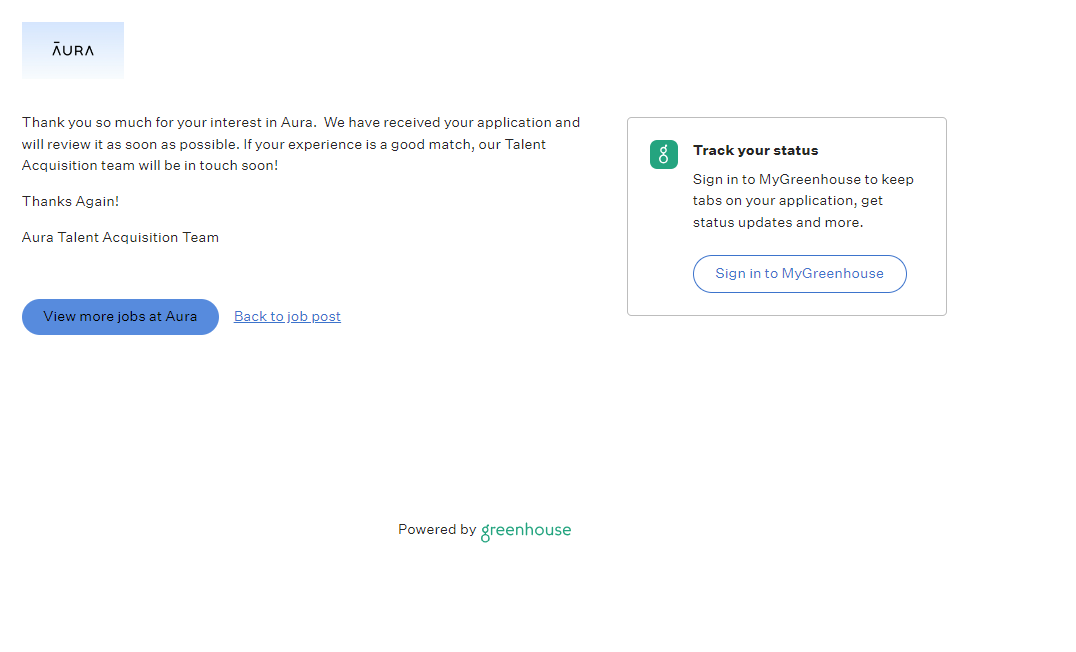The image size is (1076, 652).
Task: Click the green Greenhouse icon in status card
Action: (664, 154)
